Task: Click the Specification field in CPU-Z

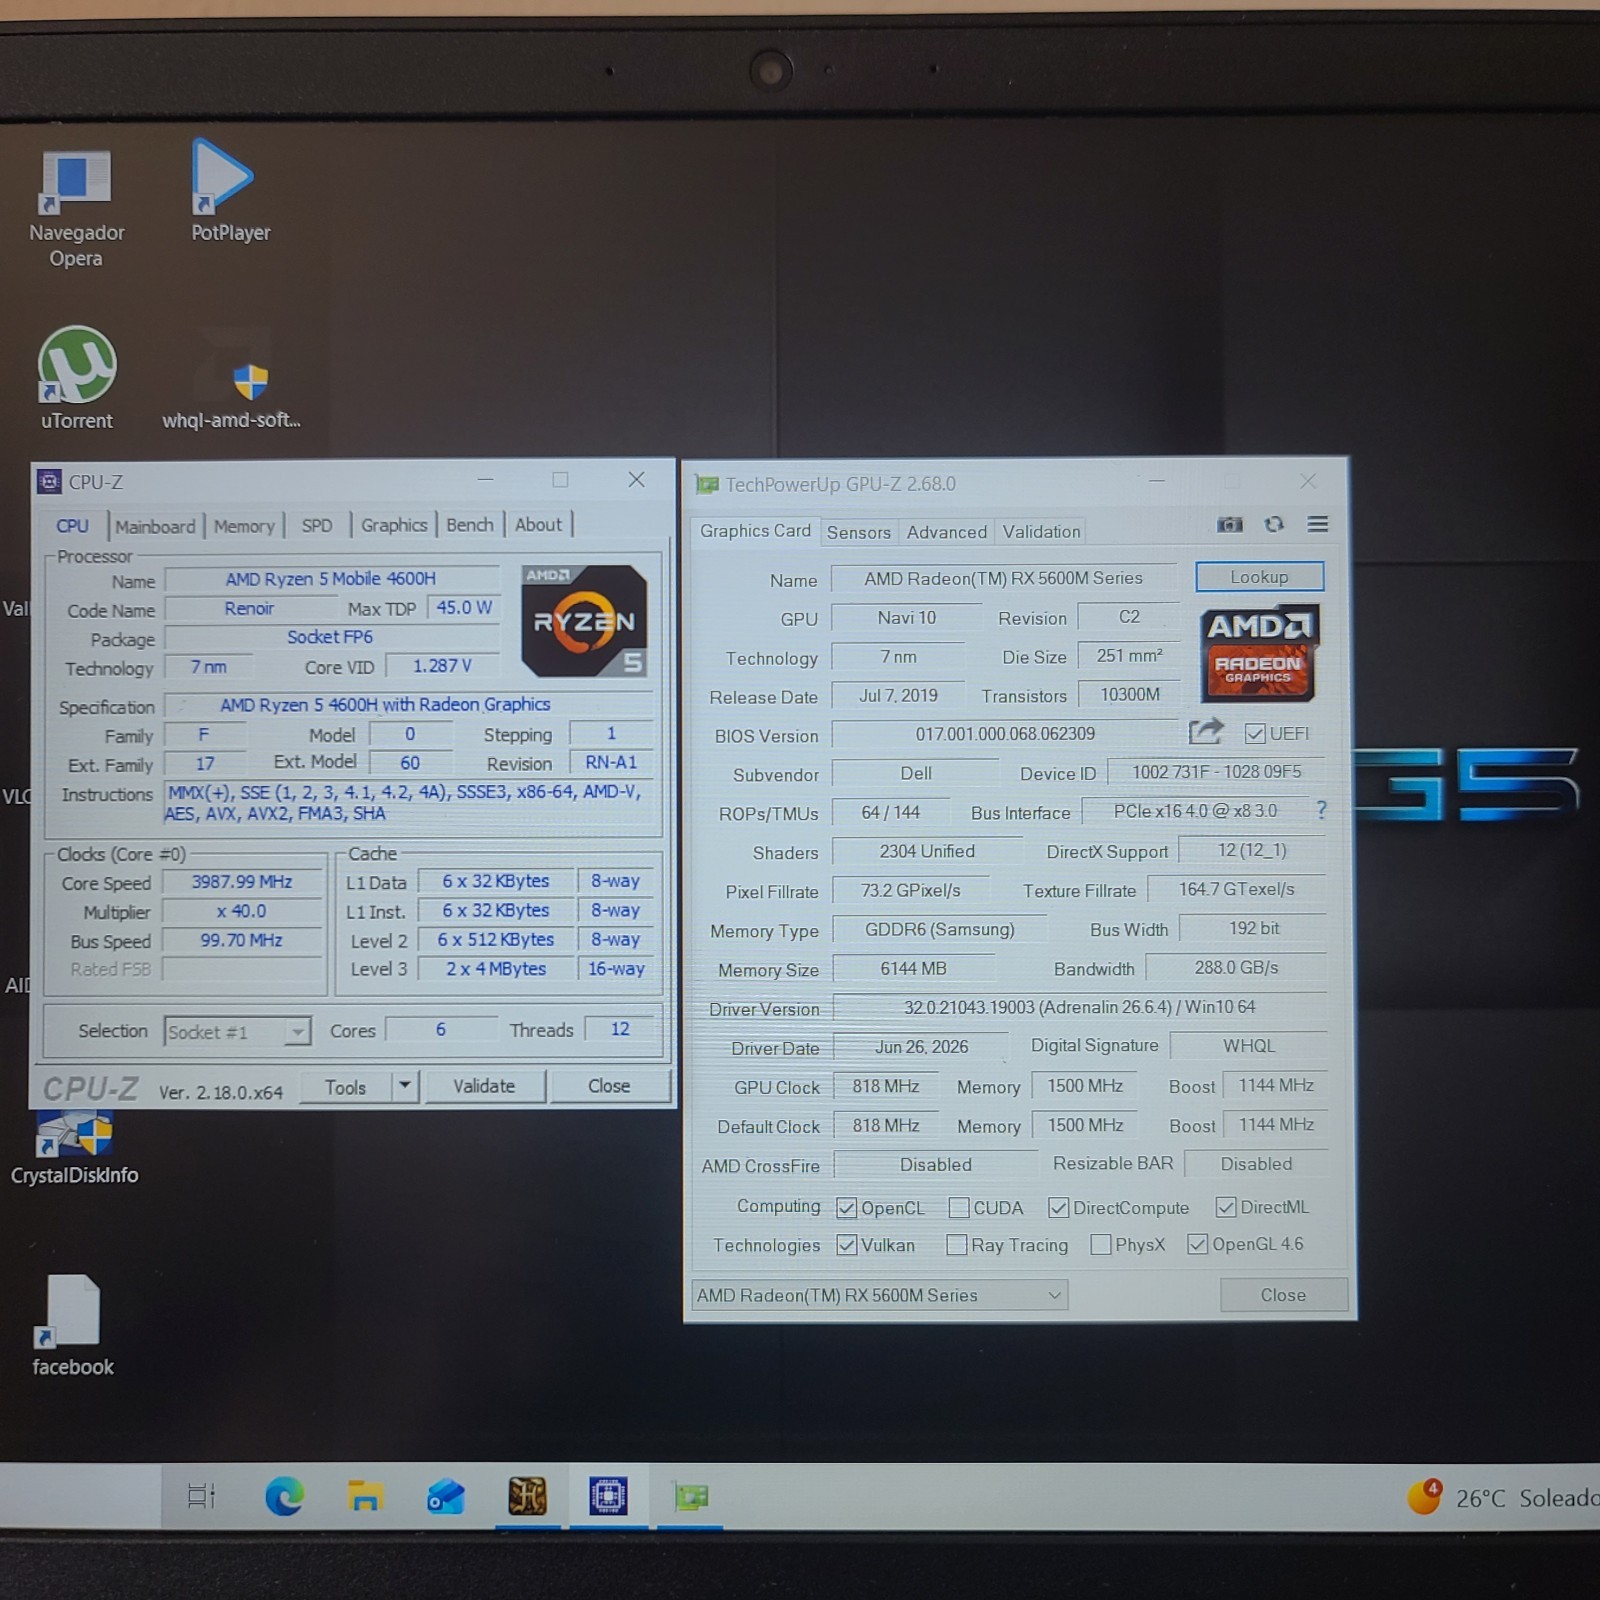Action: pyautogui.click(x=408, y=705)
